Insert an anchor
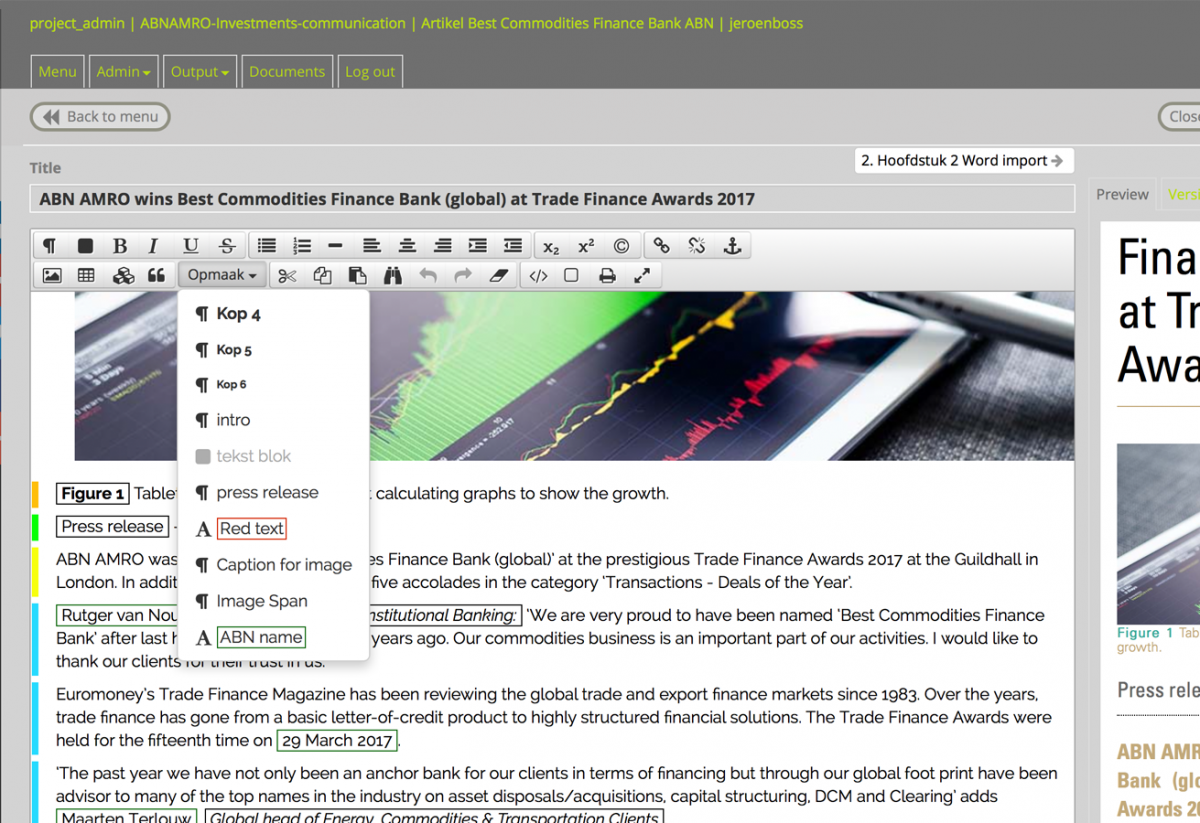The image size is (1200, 823). 732,246
